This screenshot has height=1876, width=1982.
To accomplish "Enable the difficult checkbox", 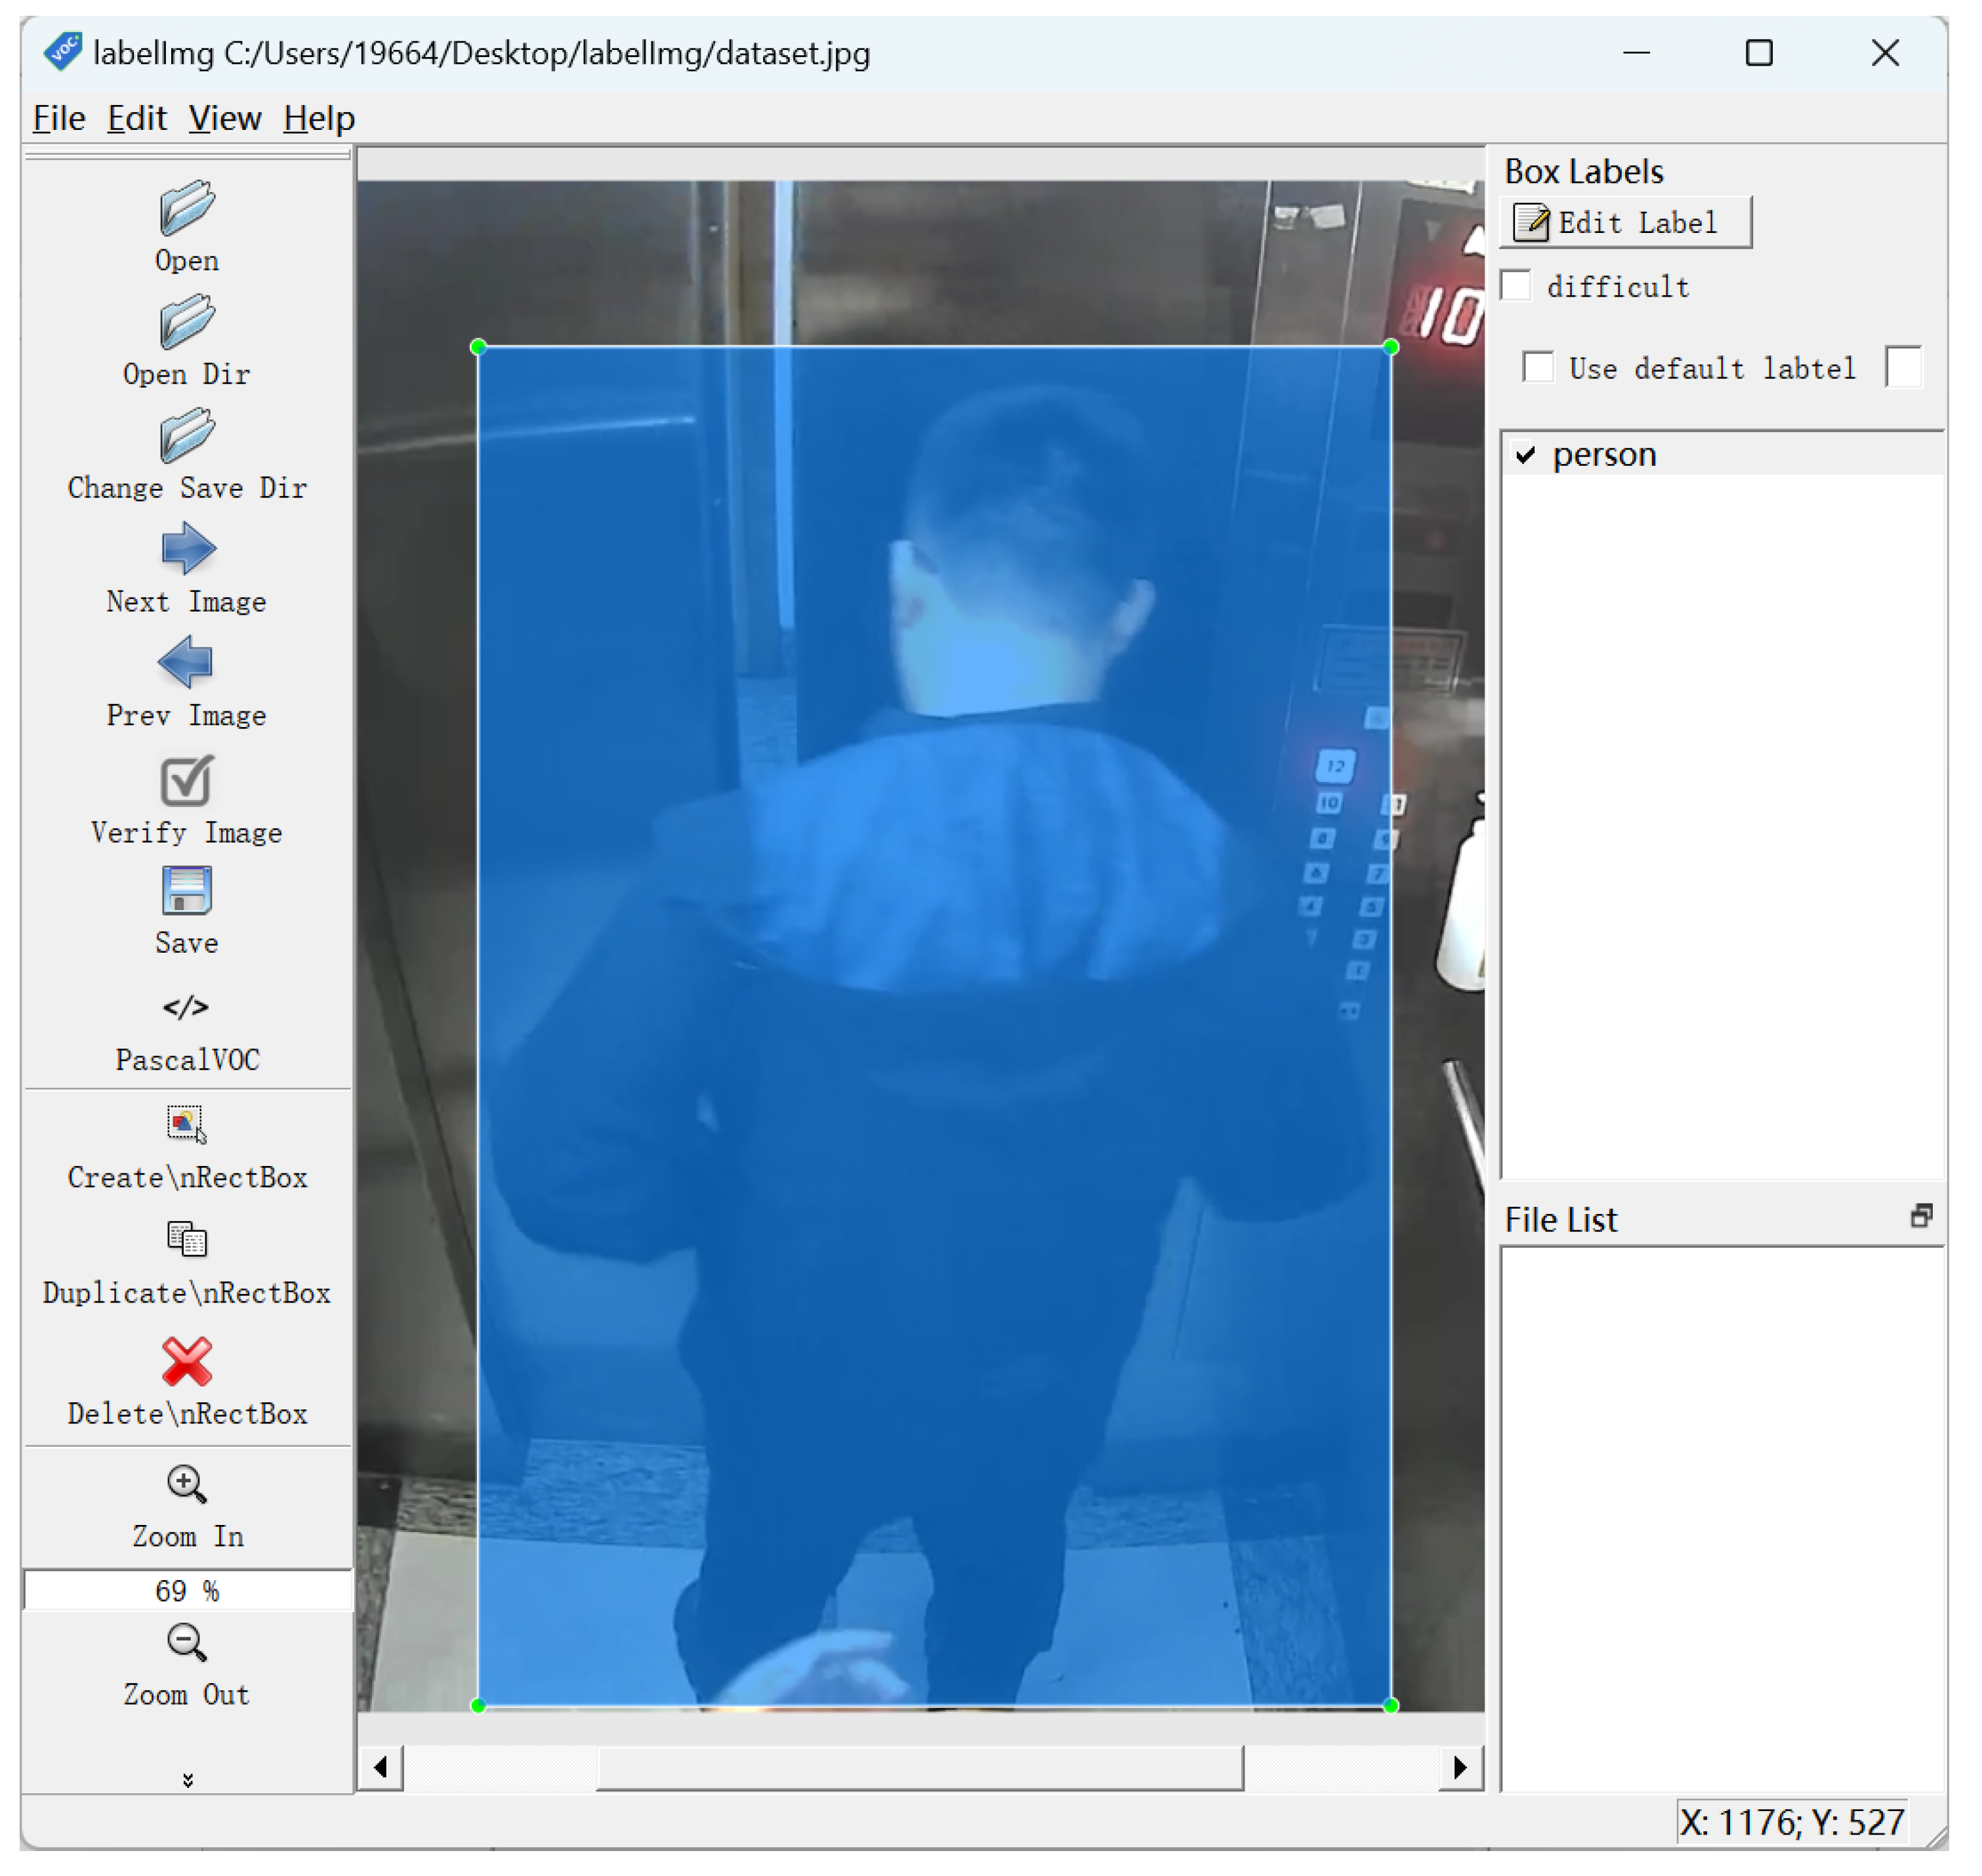I will 1516,286.
